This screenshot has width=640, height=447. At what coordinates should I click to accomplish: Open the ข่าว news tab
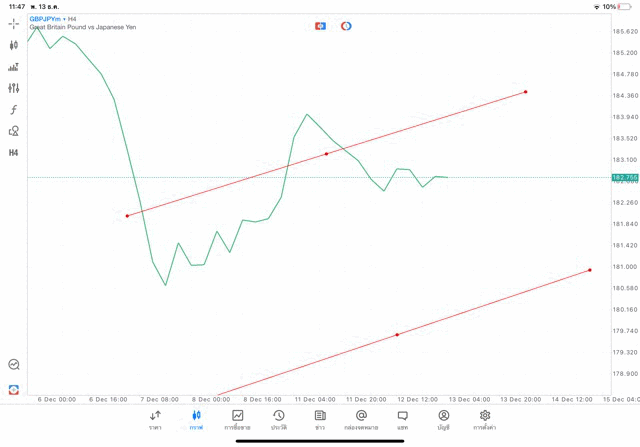click(320, 420)
